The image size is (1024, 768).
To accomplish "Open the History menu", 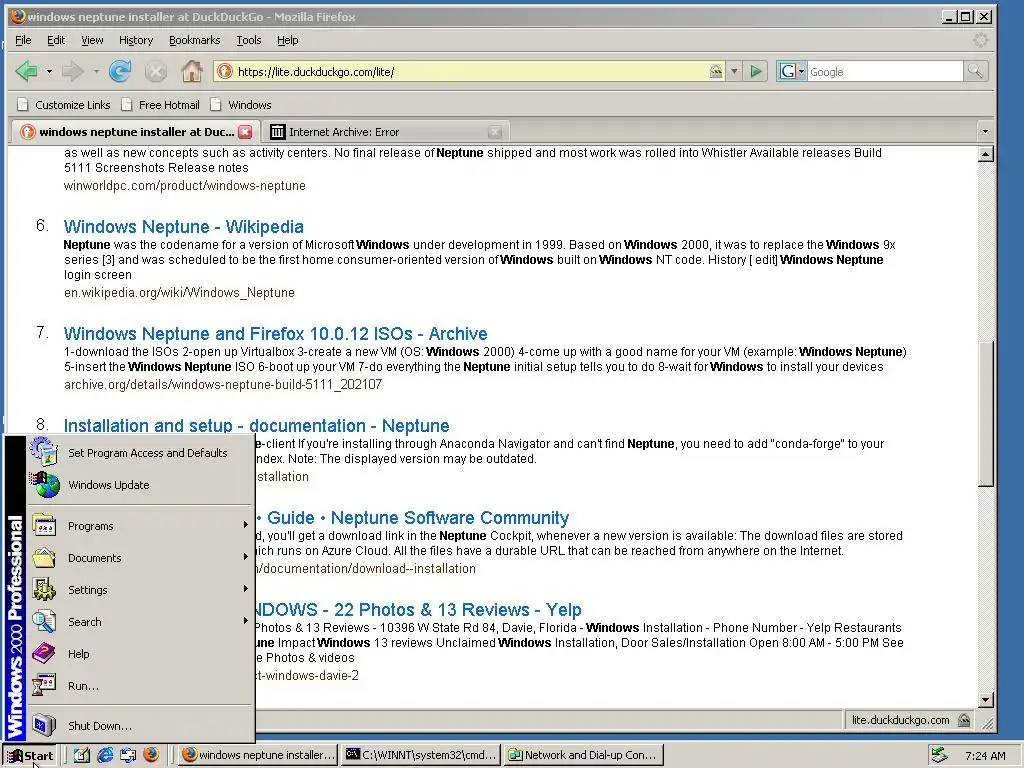I will pyautogui.click(x=136, y=40).
